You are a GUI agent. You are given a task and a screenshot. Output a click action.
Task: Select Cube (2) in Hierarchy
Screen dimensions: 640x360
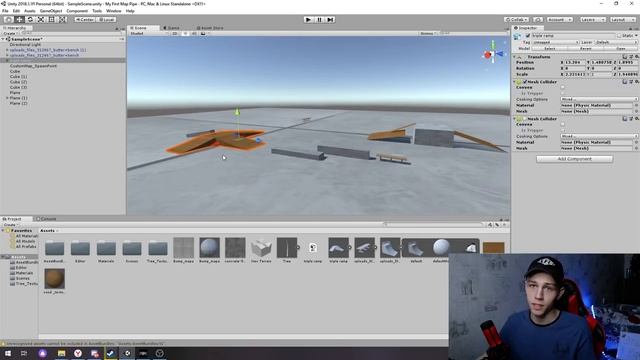(18, 82)
